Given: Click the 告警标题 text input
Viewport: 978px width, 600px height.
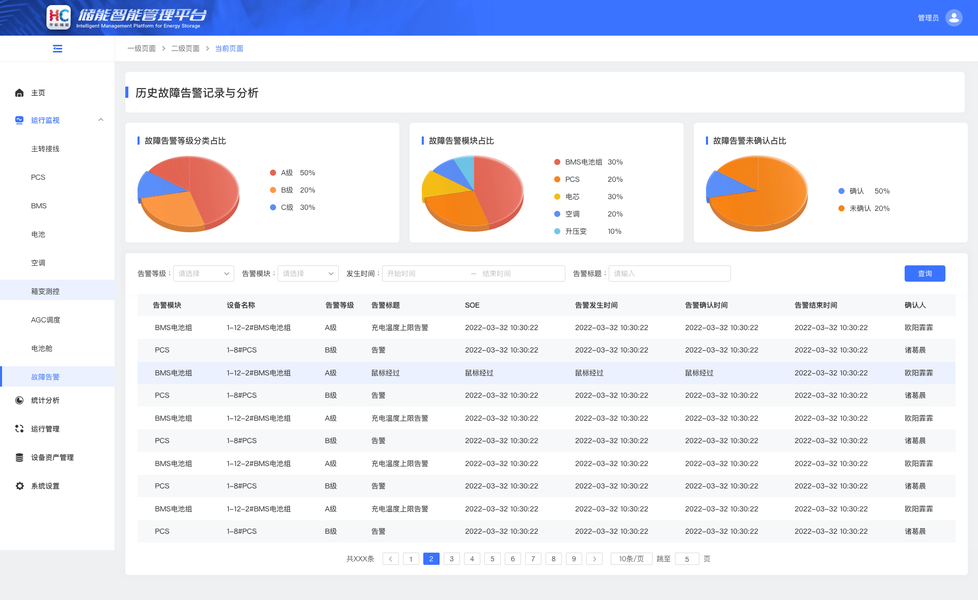Looking at the screenshot, I should coord(669,273).
